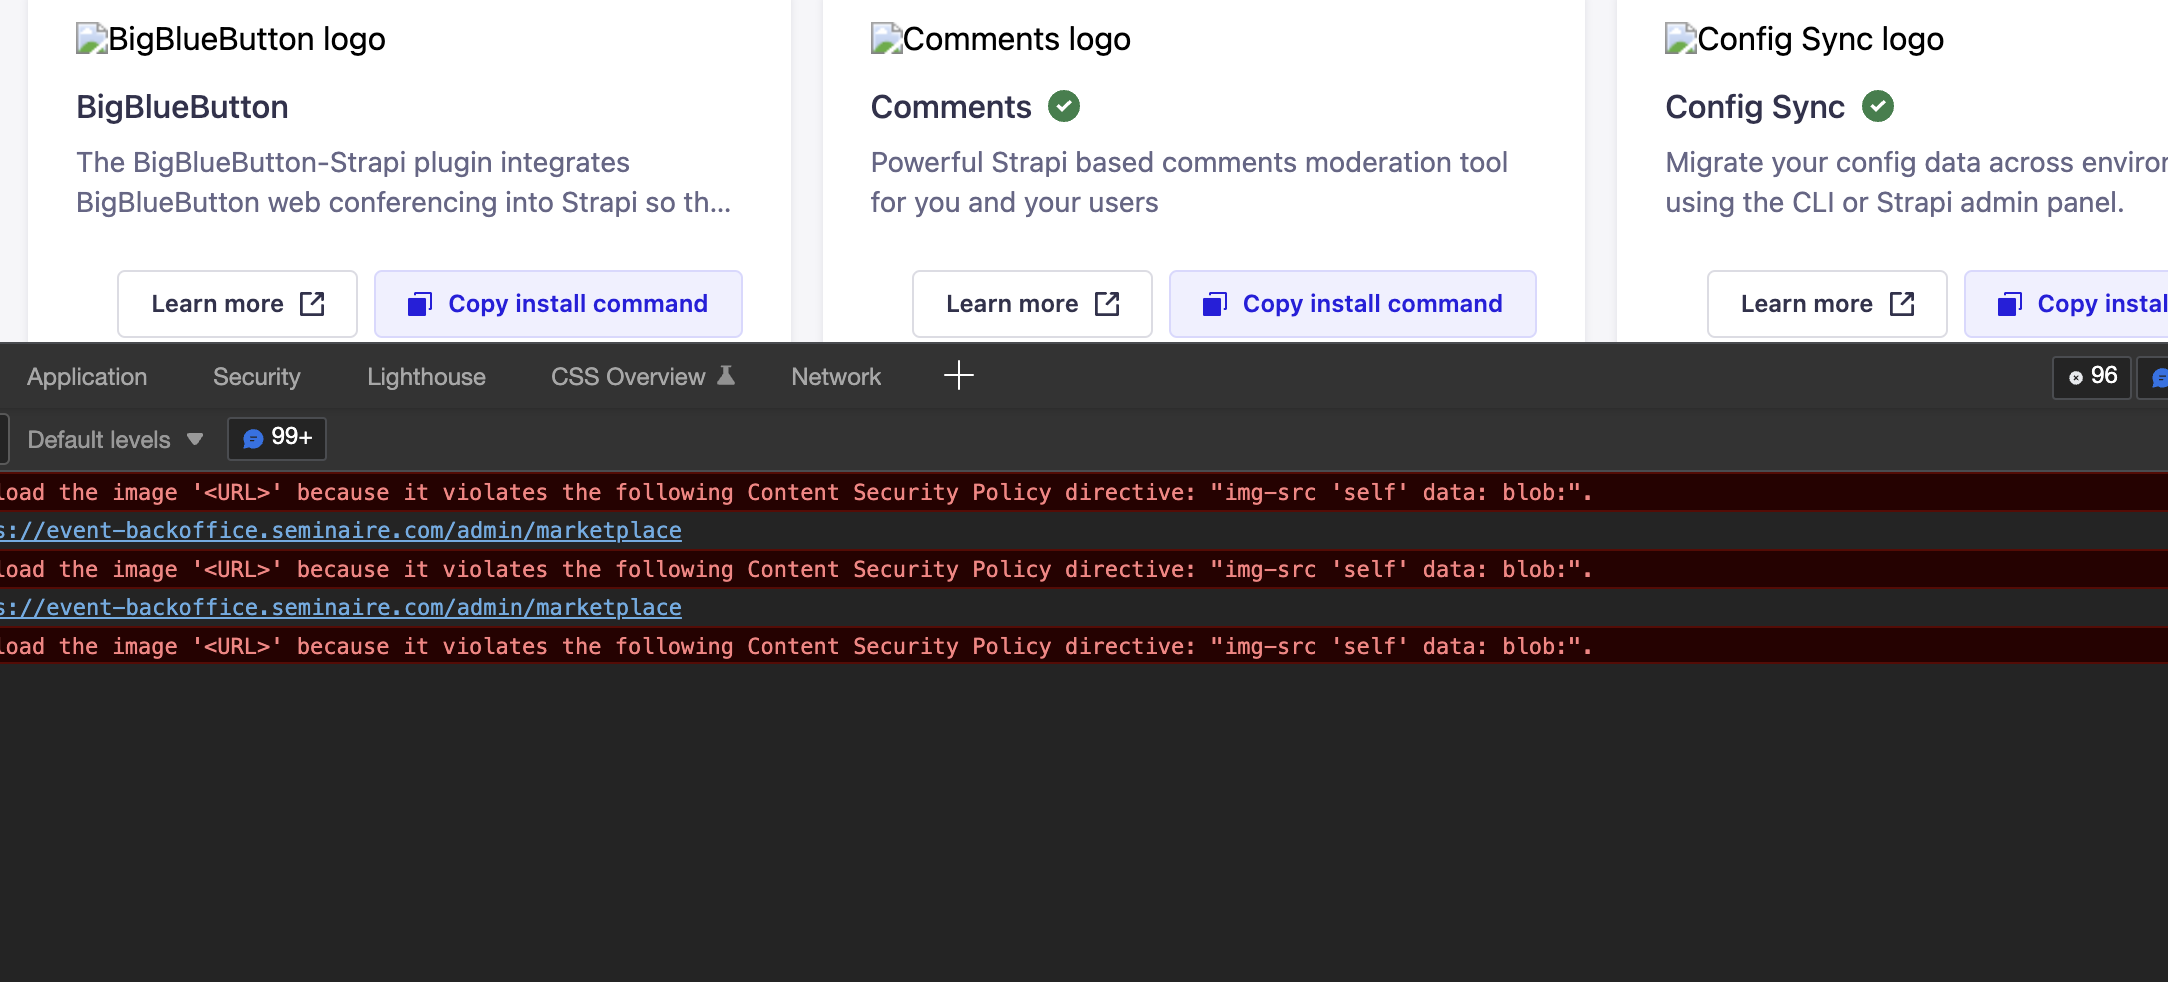Click the Config Sync logo image placeholder

tap(1805, 39)
